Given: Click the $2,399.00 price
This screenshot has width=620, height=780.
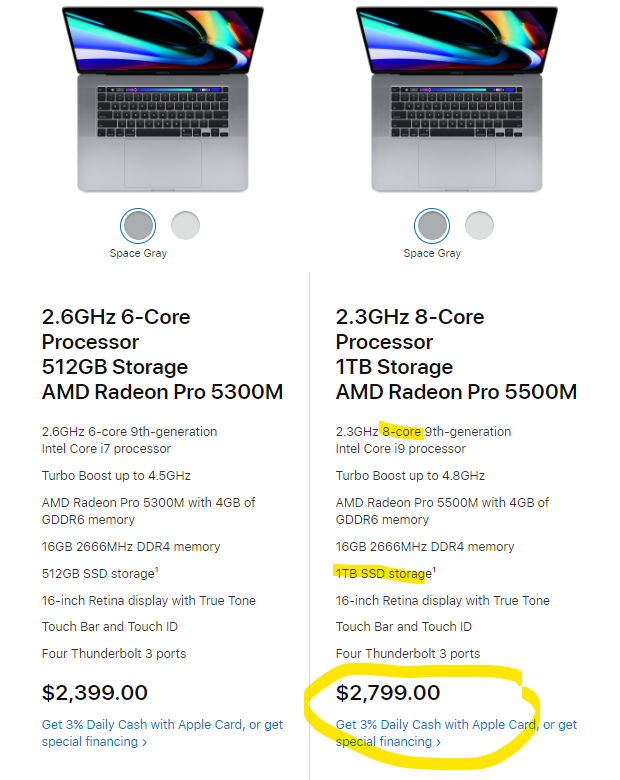Looking at the screenshot, I should coord(95,692).
